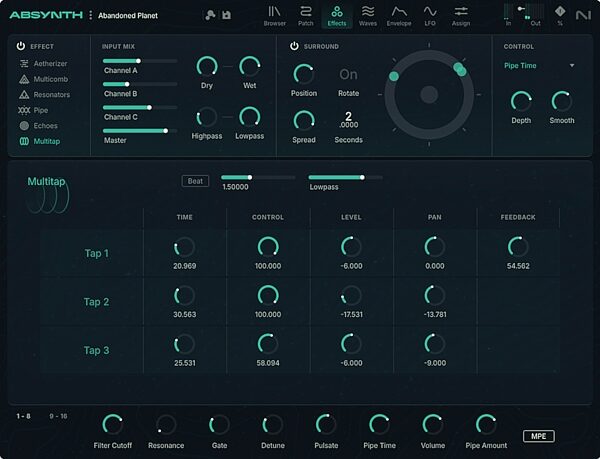Click the randomize patch icon
The height and width of the screenshot is (459, 600).
[x=210, y=15]
